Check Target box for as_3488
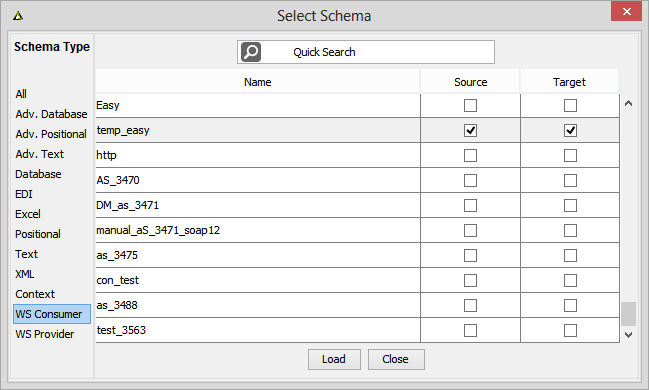 click(570, 306)
